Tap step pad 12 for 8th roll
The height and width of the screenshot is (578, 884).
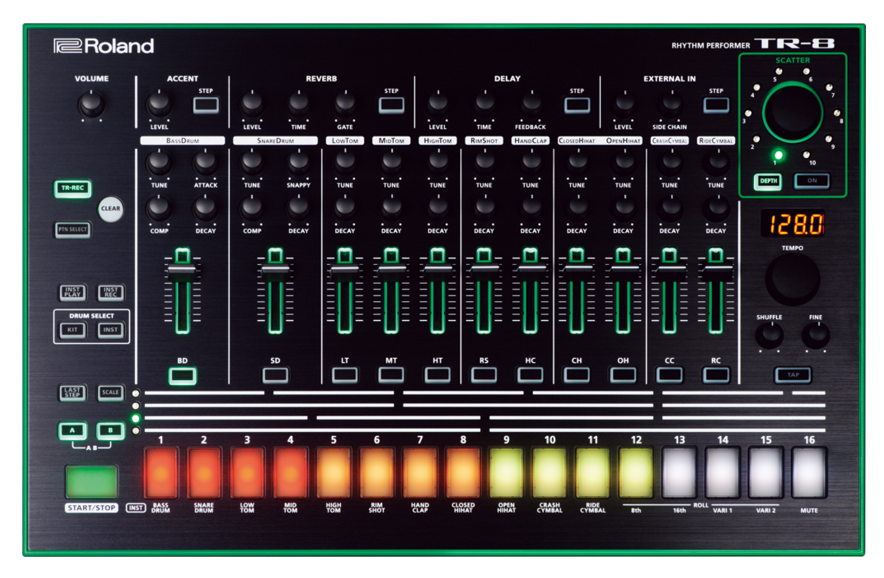pos(636,473)
